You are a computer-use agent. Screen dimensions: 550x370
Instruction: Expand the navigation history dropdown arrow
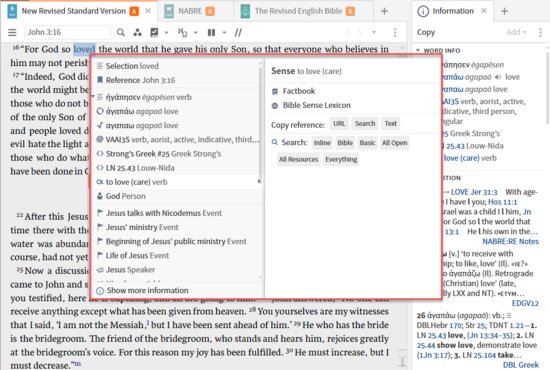[x=374, y=32]
